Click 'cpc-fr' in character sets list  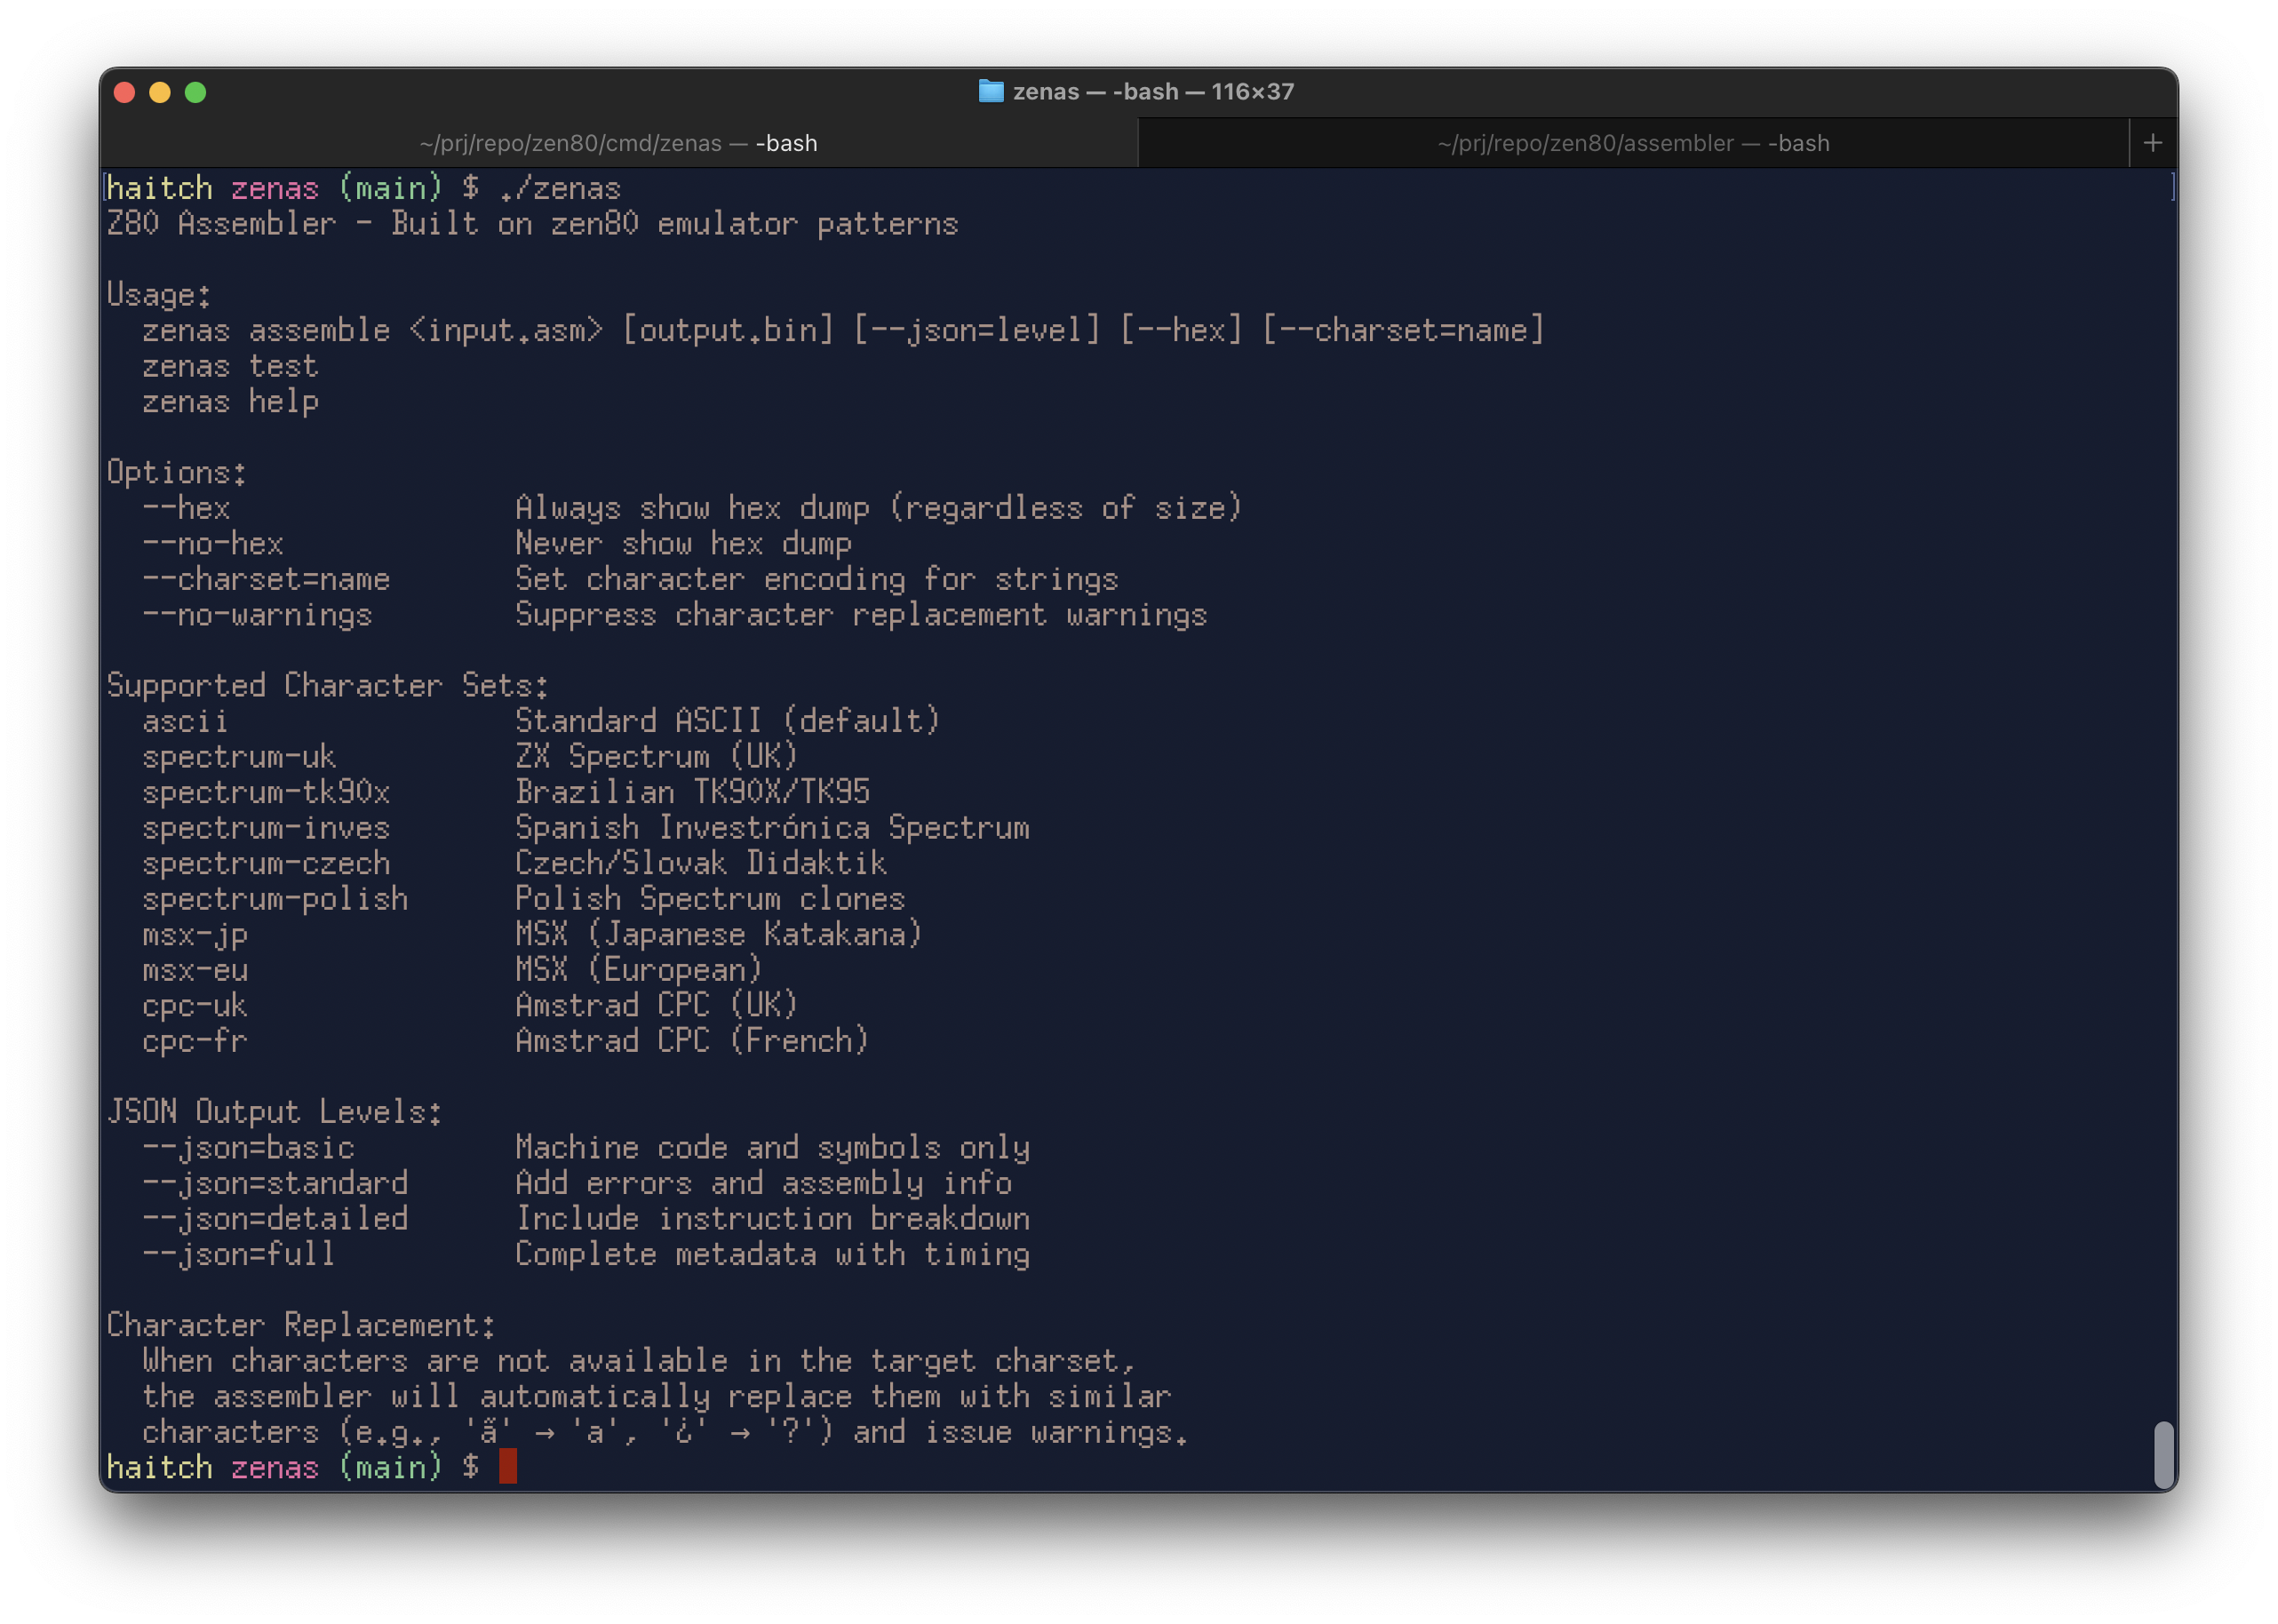pos(195,1041)
